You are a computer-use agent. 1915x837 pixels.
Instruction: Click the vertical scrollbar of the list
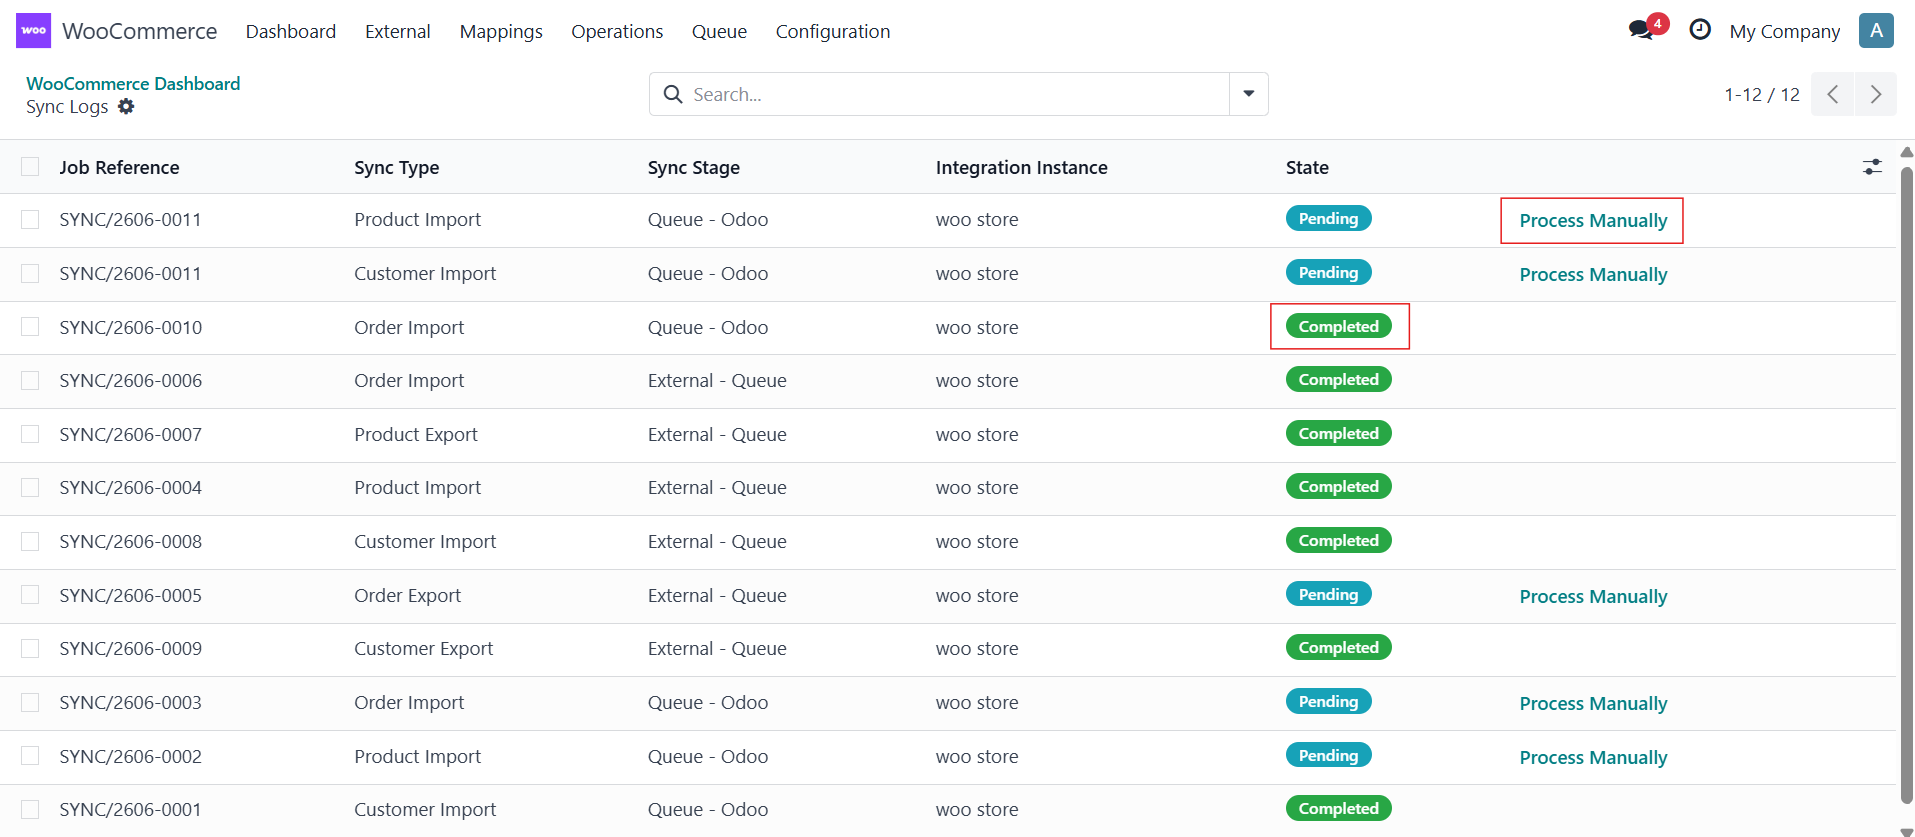(1906, 485)
